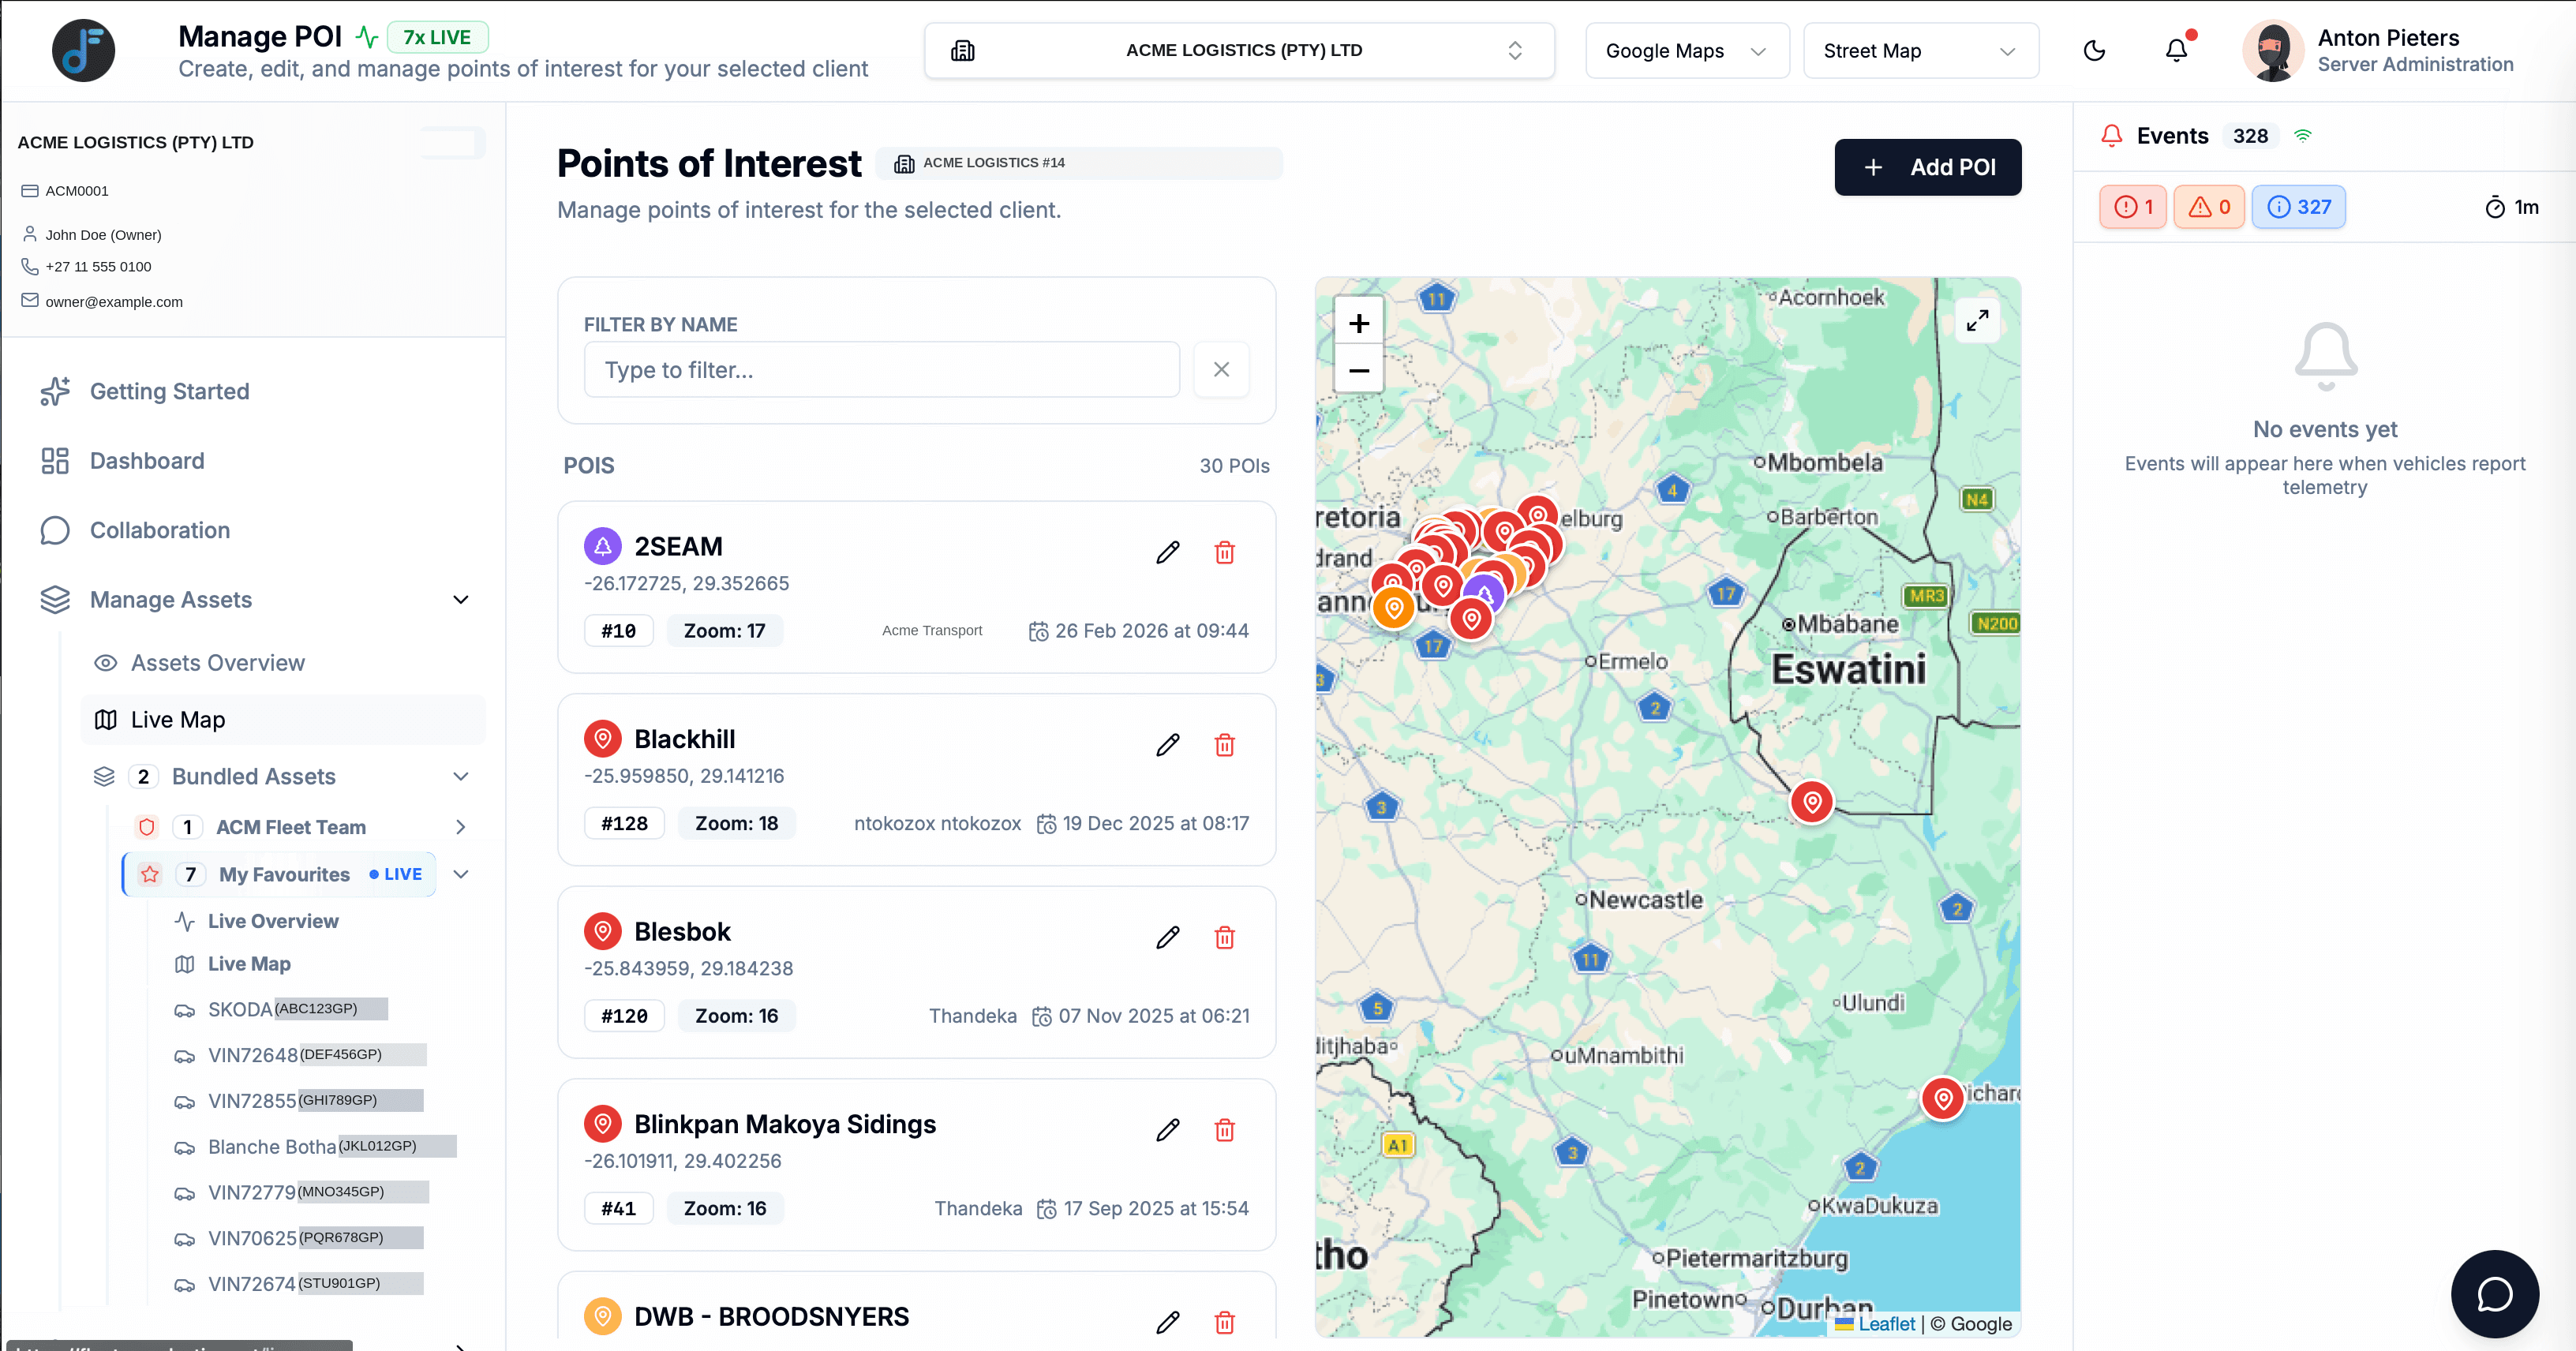2576x1351 pixels.
Task: Click the app logo in header
Action: pos(83,50)
